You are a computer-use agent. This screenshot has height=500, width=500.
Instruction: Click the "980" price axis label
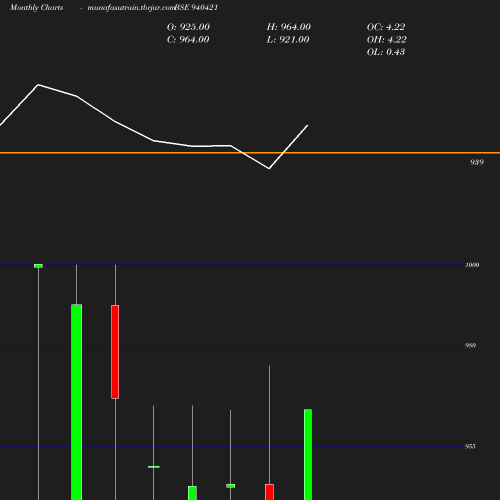(x=470, y=346)
